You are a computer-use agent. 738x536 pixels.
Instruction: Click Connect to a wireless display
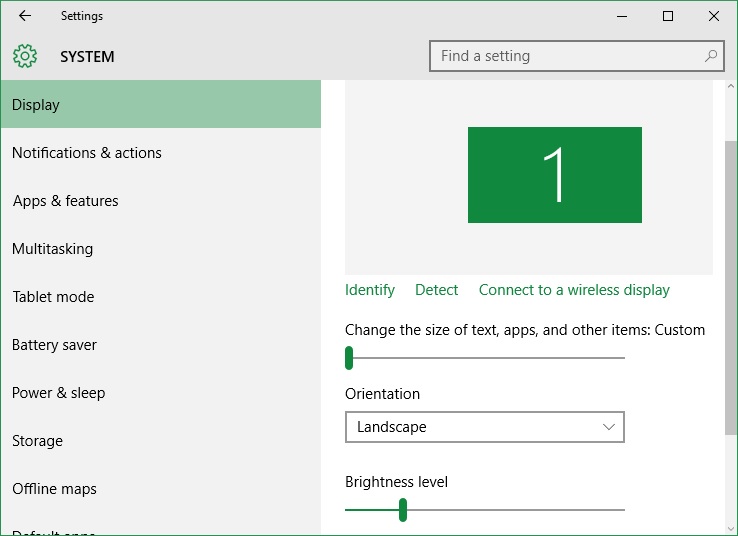(574, 290)
